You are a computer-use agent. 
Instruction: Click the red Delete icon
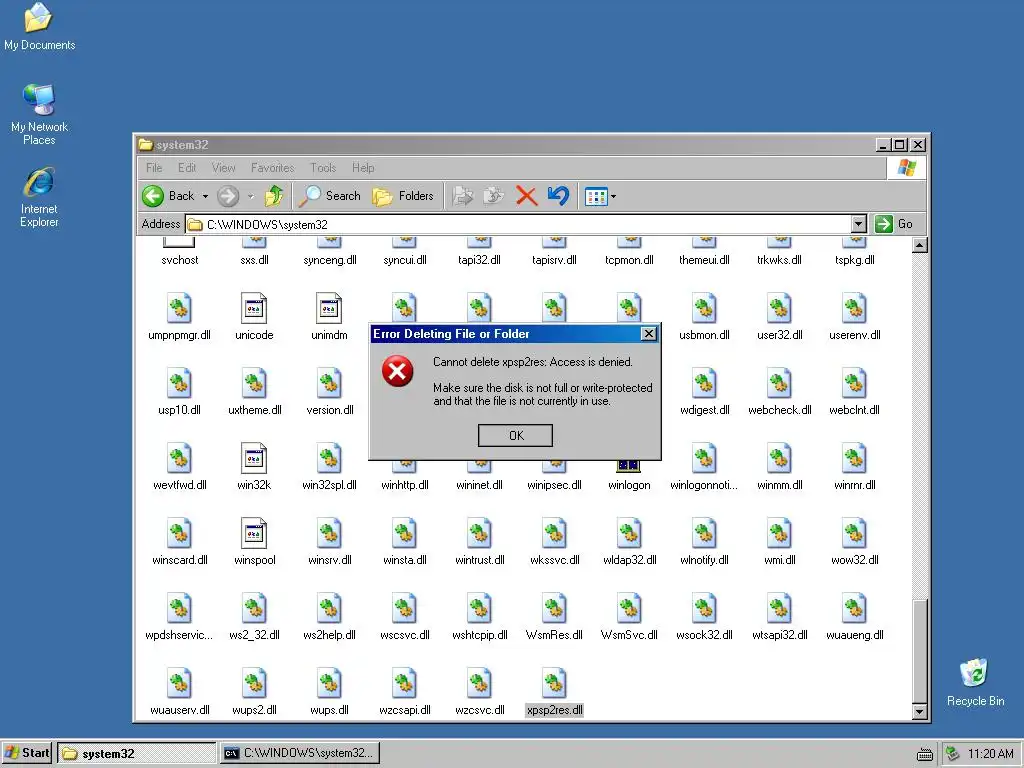click(526, 196)
